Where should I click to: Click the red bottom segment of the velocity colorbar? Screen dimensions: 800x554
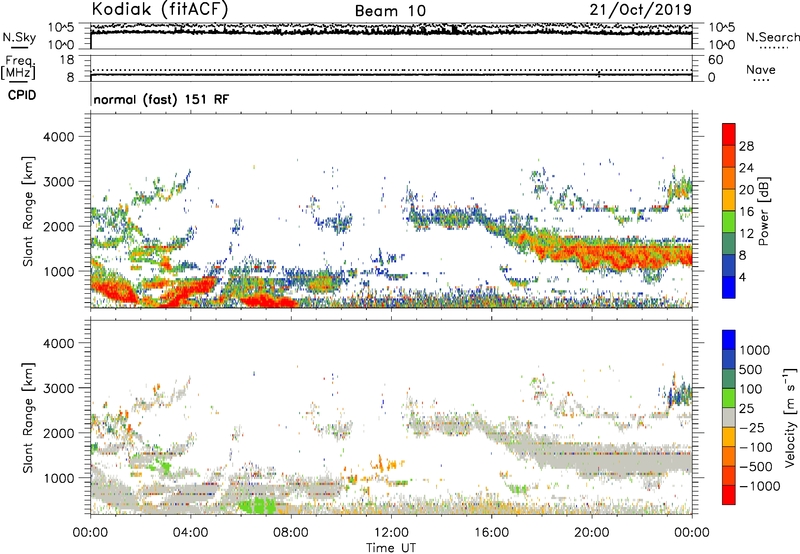[x=729, y=495]
